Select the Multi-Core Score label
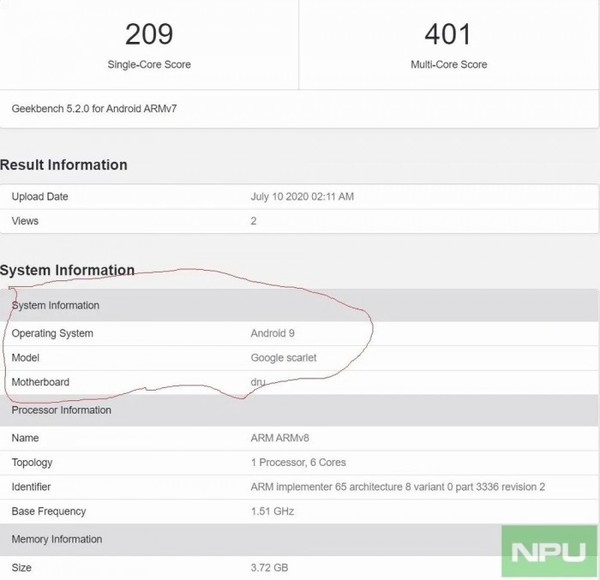 [448, 65]
